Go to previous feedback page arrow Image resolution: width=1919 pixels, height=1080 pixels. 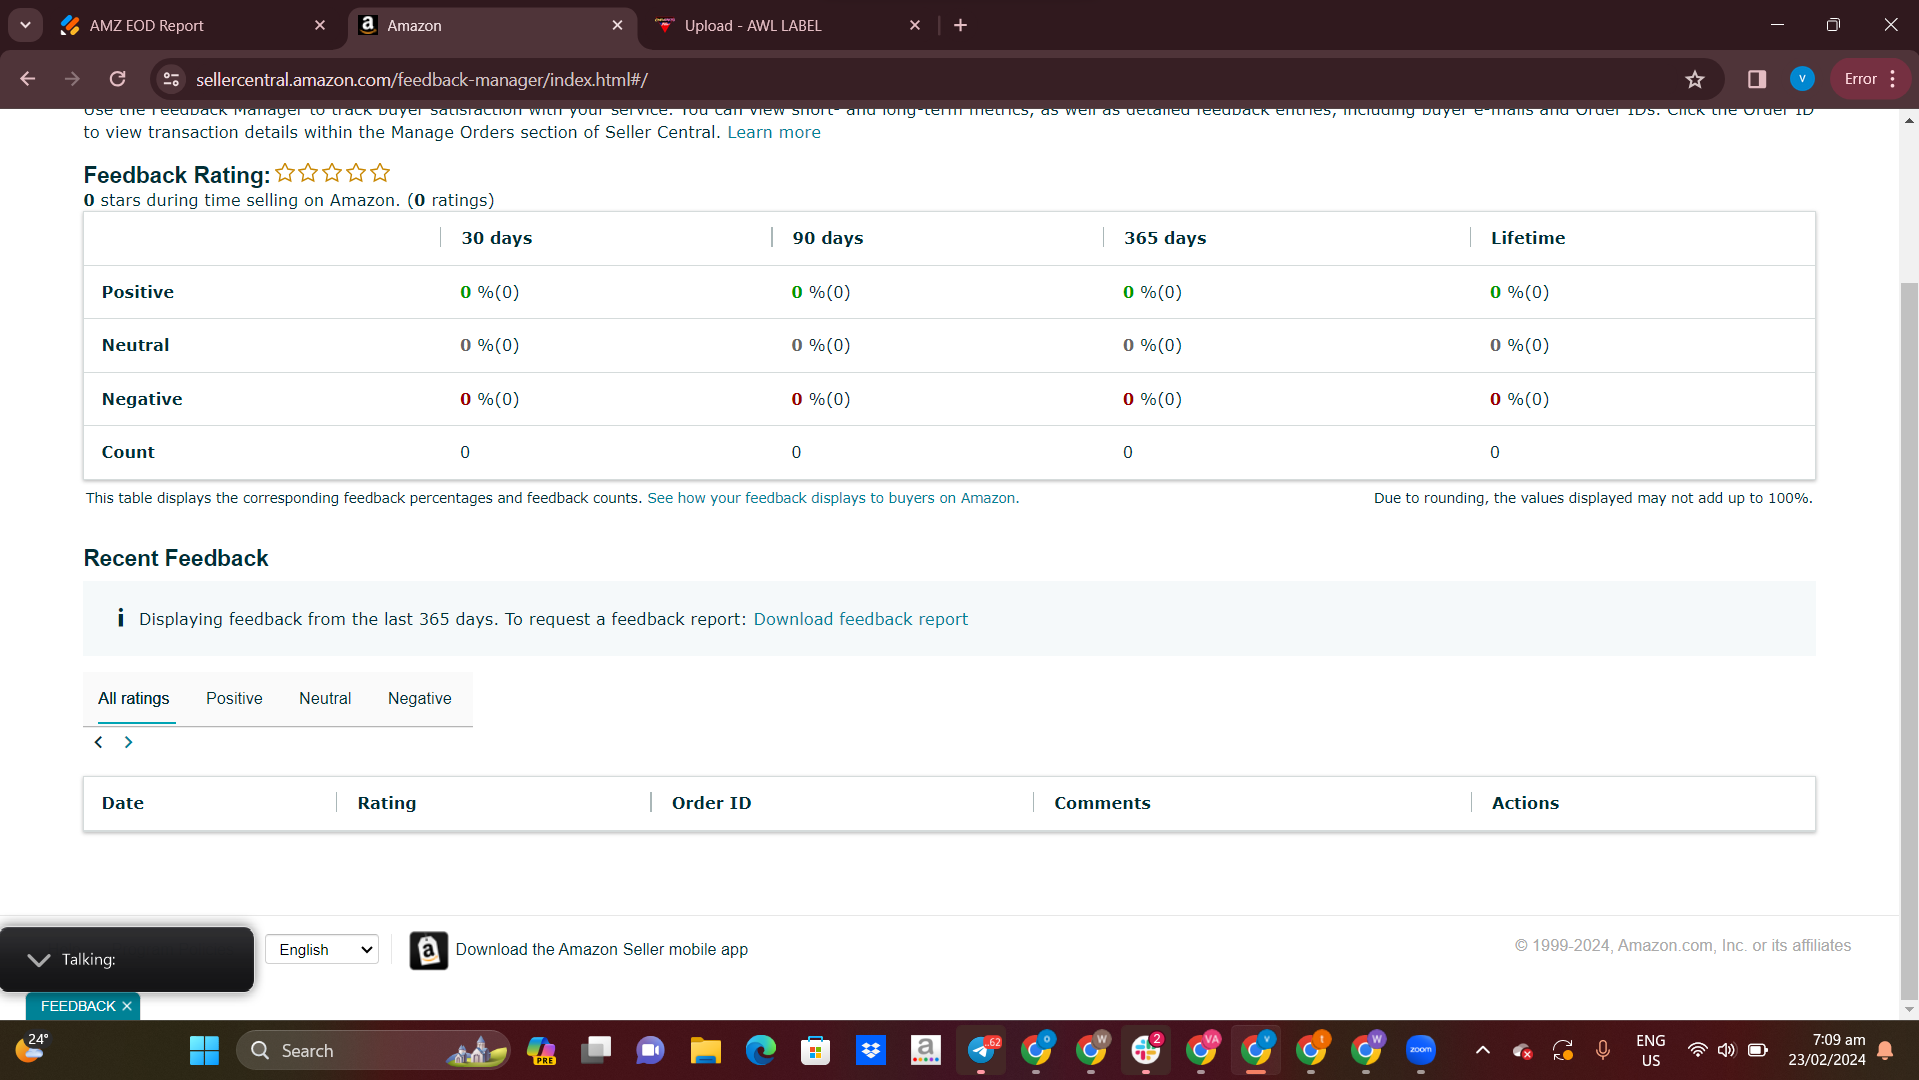(98, 742)
